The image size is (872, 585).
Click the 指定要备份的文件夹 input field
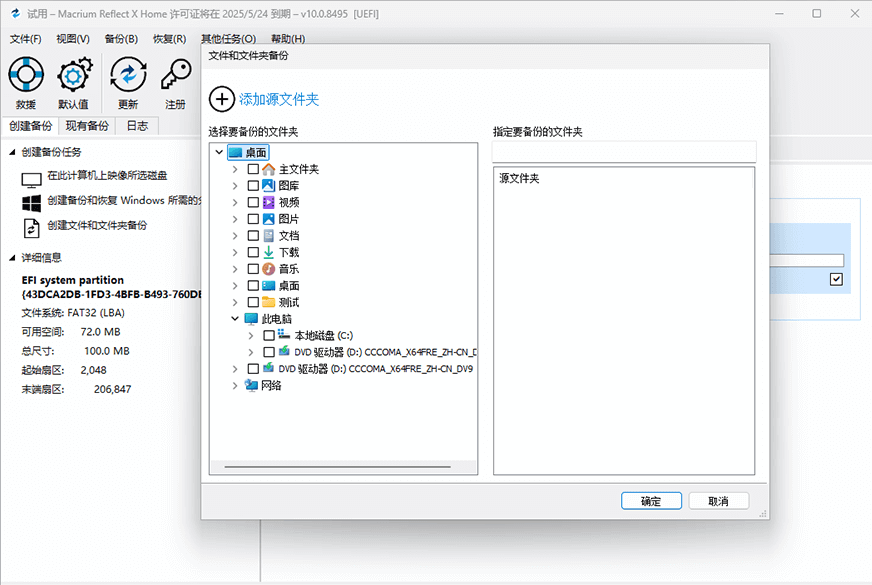pyautogui.click(x=623, y=152)
